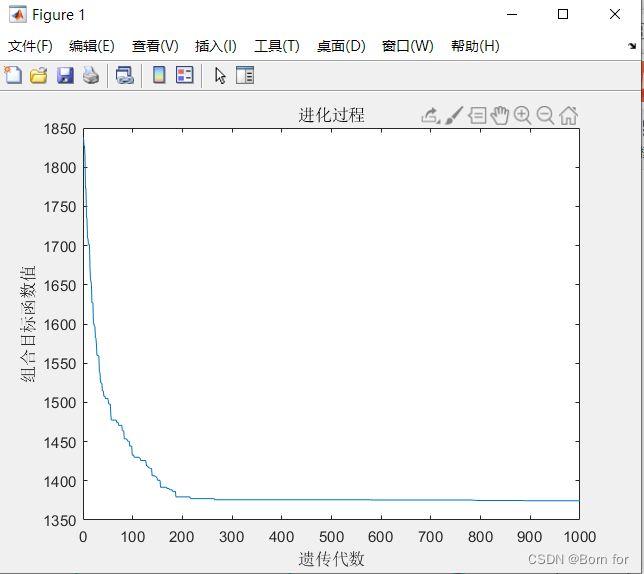
Task: Activate the data brush tool on the axes
Action: click(454, 115)
